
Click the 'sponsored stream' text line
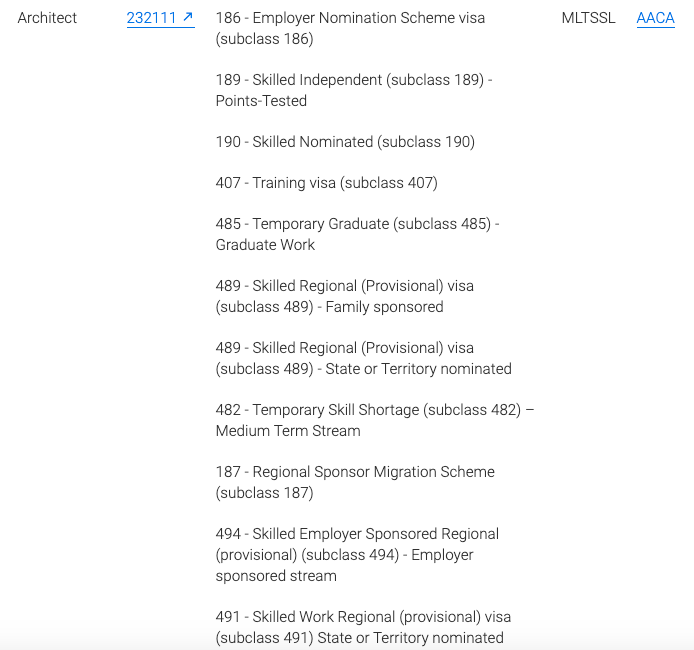pyautogui.click(x=276, y=576)
